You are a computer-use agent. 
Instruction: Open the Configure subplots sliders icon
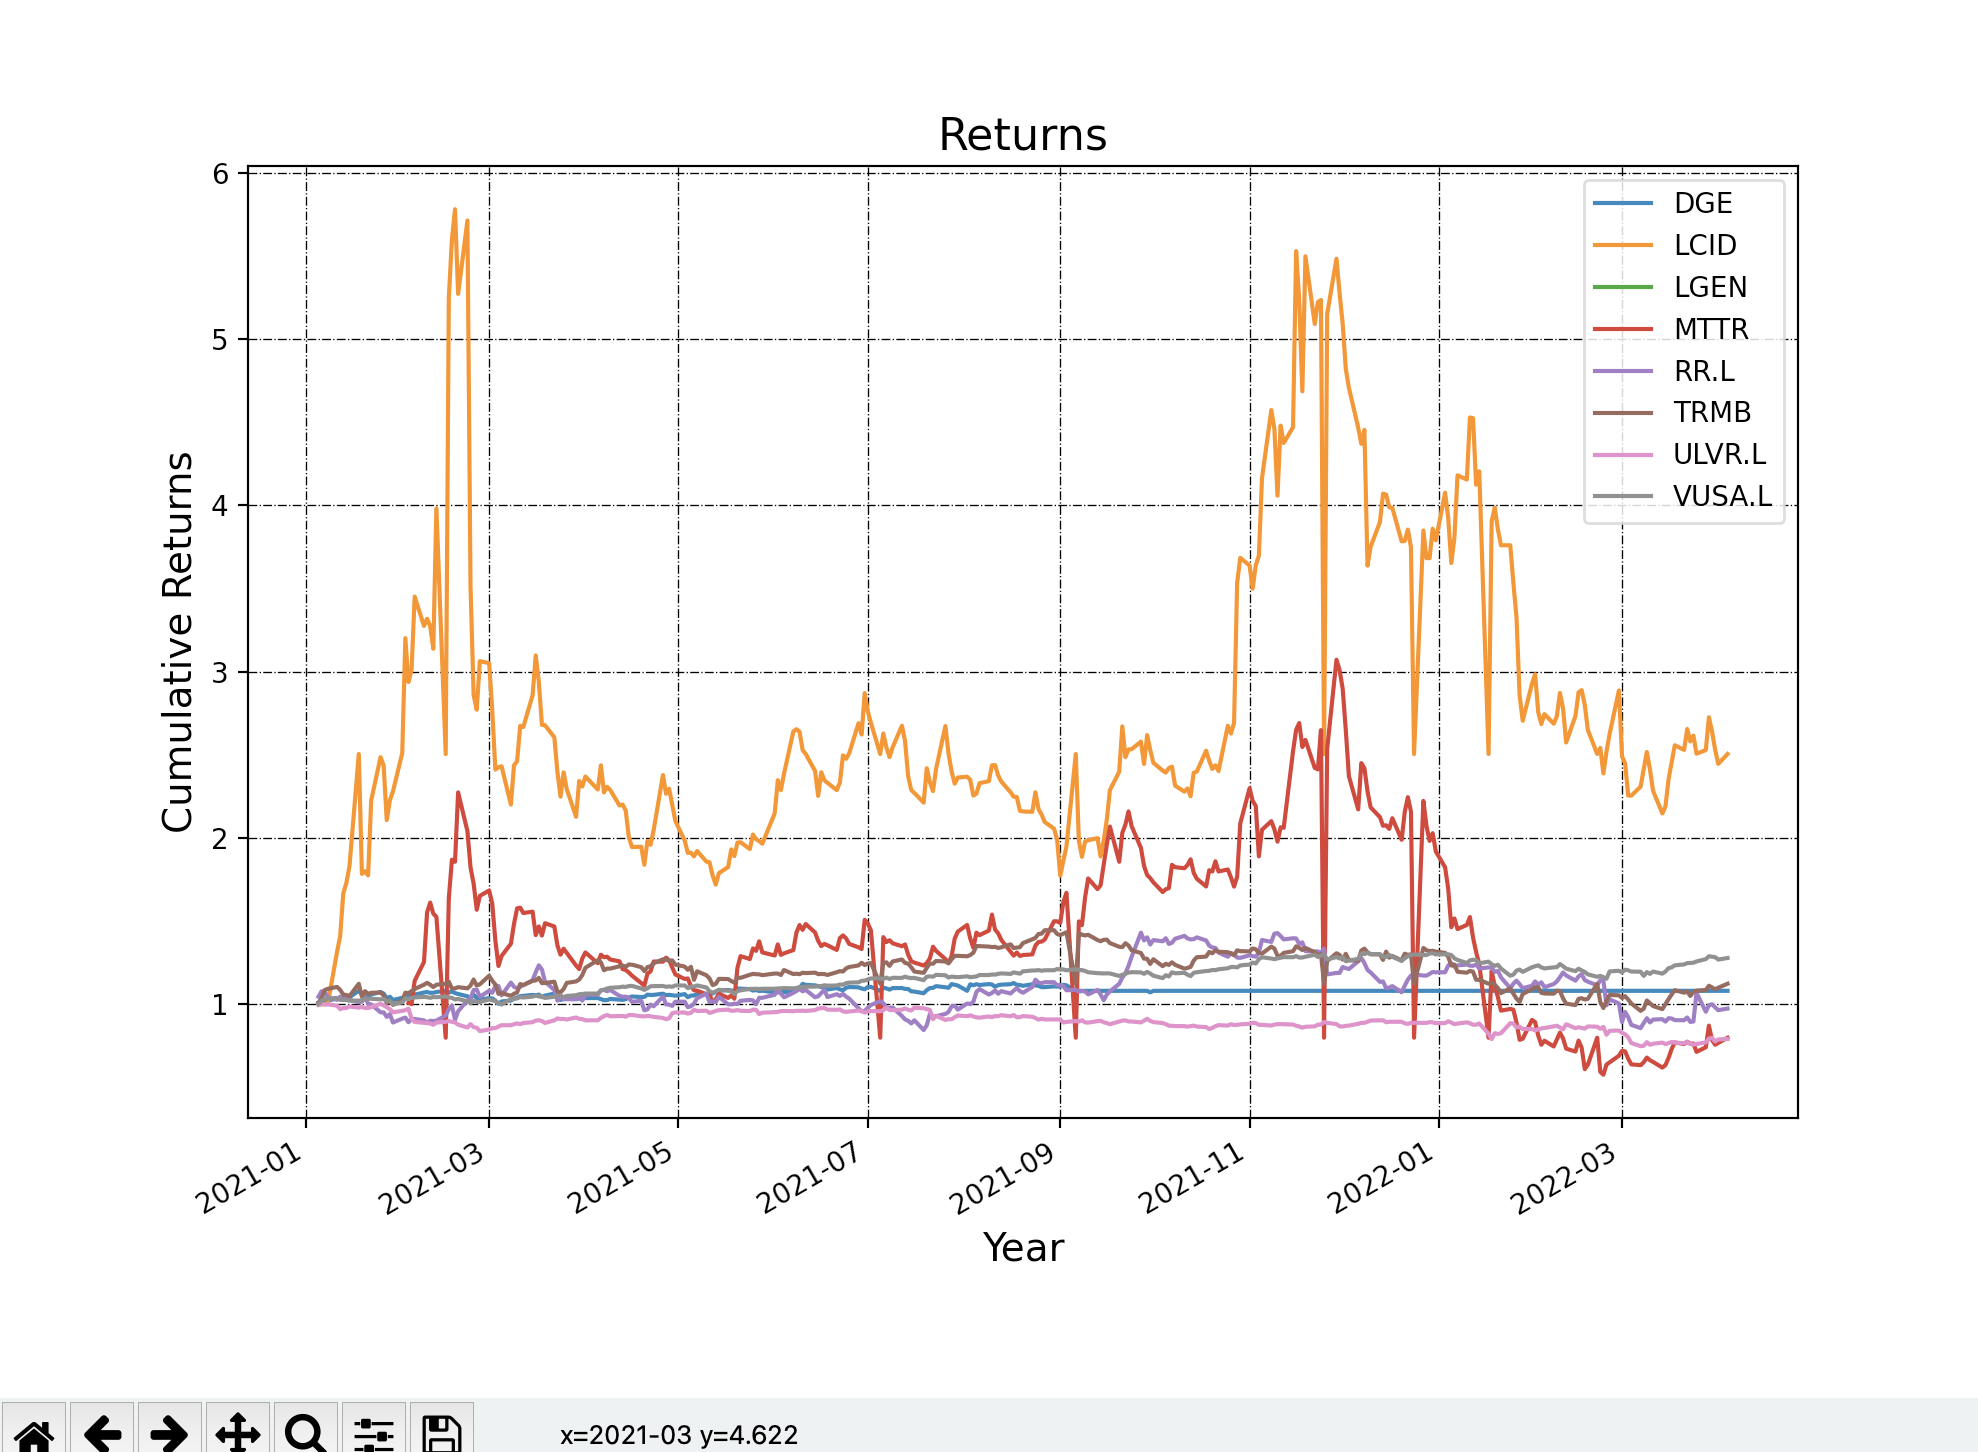(373, 1433)
